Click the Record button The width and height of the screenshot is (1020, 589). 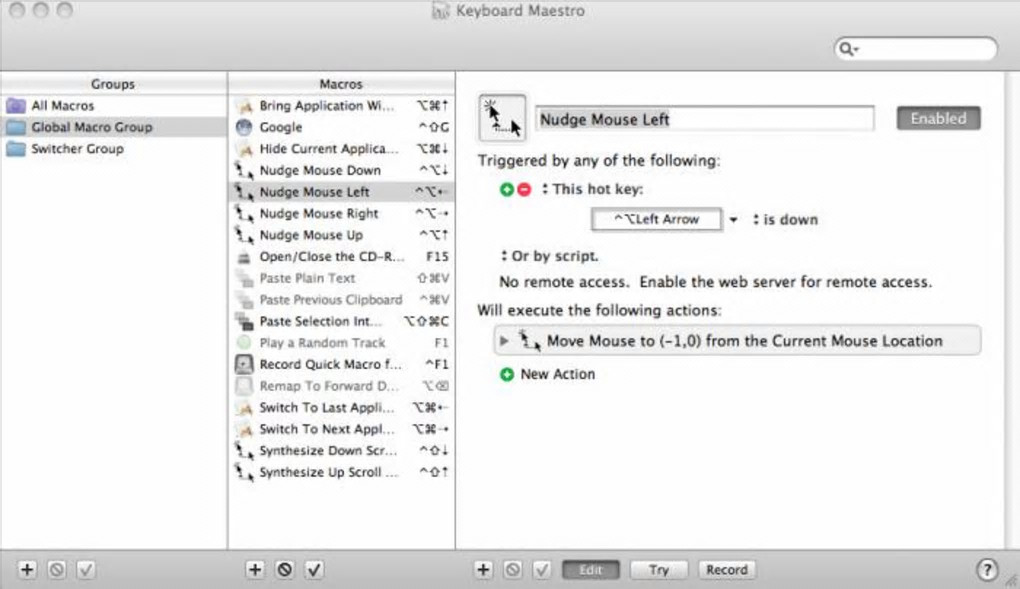pyautogui.click(x=727, y=570)
